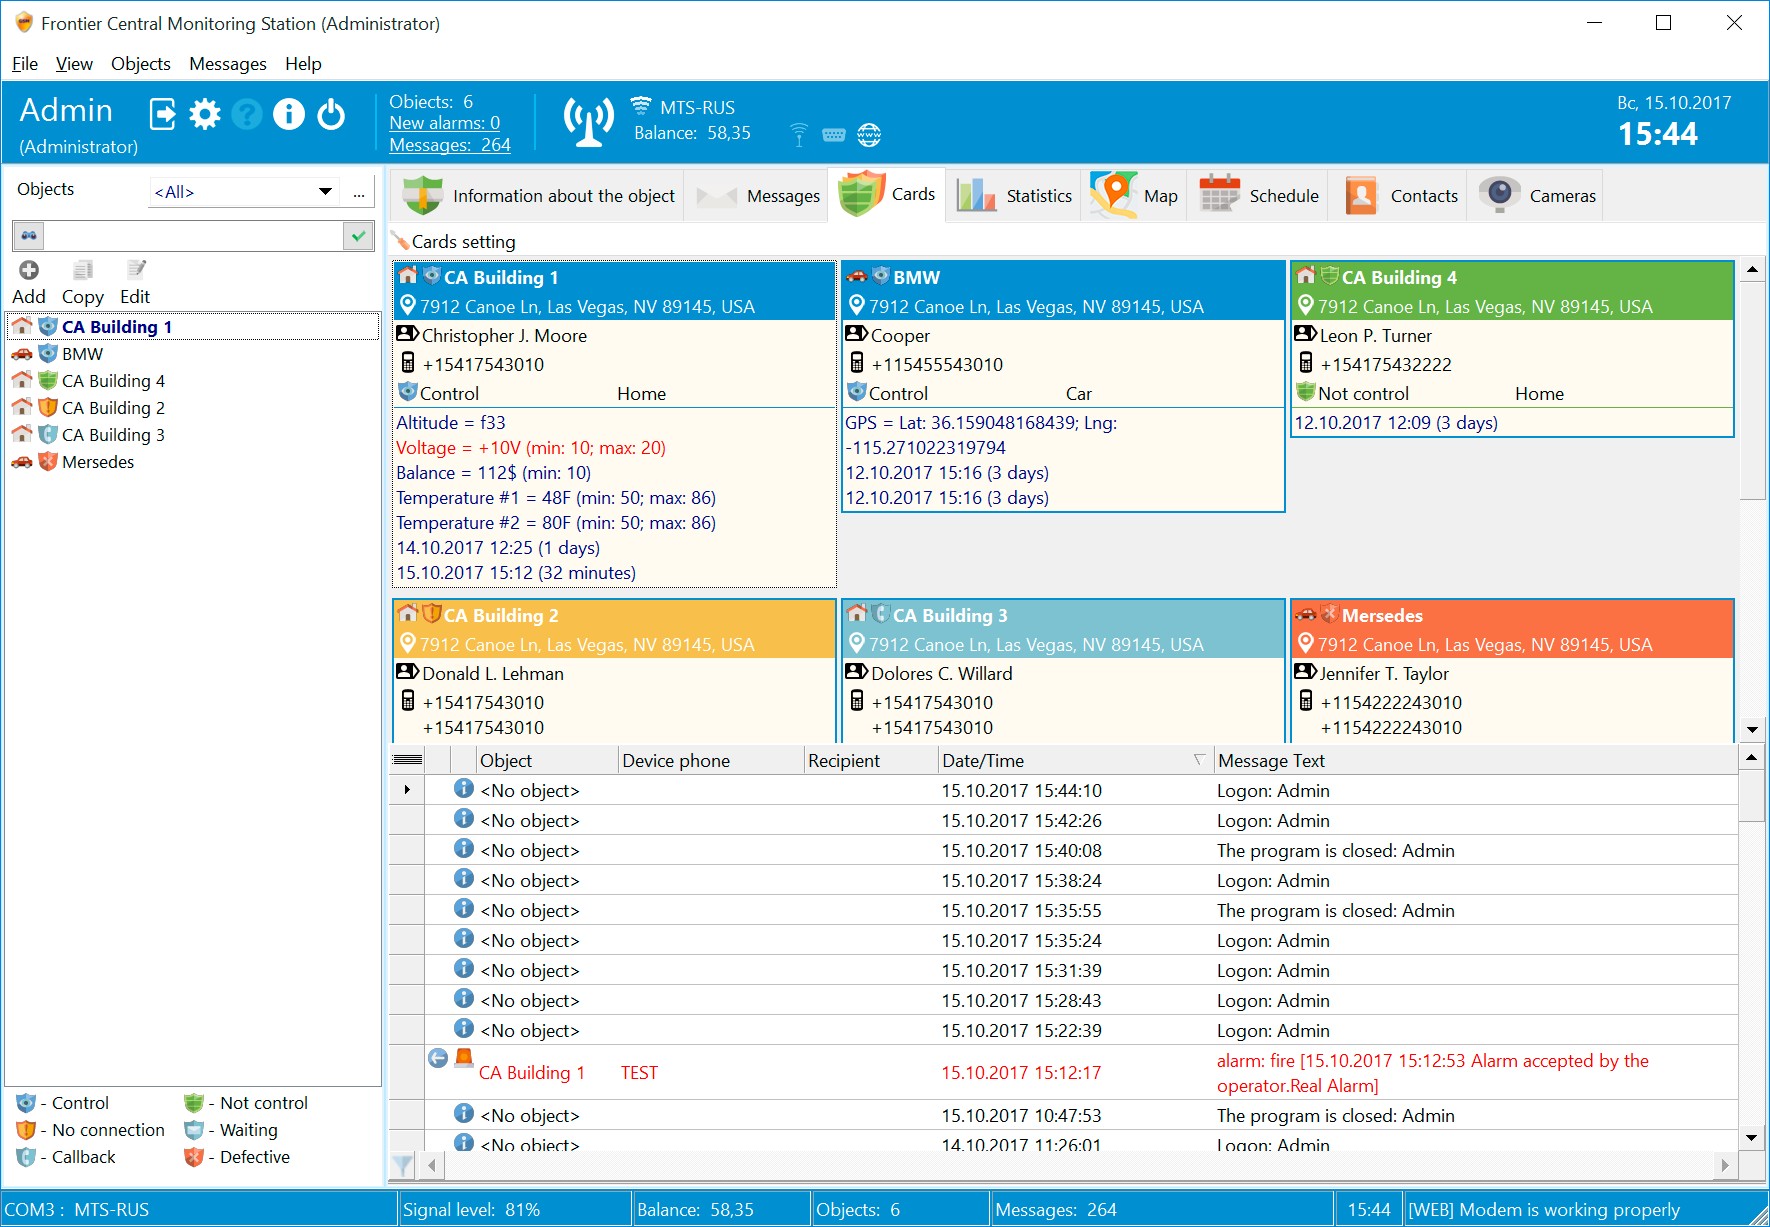Open the Map tab

point(1134,196)
